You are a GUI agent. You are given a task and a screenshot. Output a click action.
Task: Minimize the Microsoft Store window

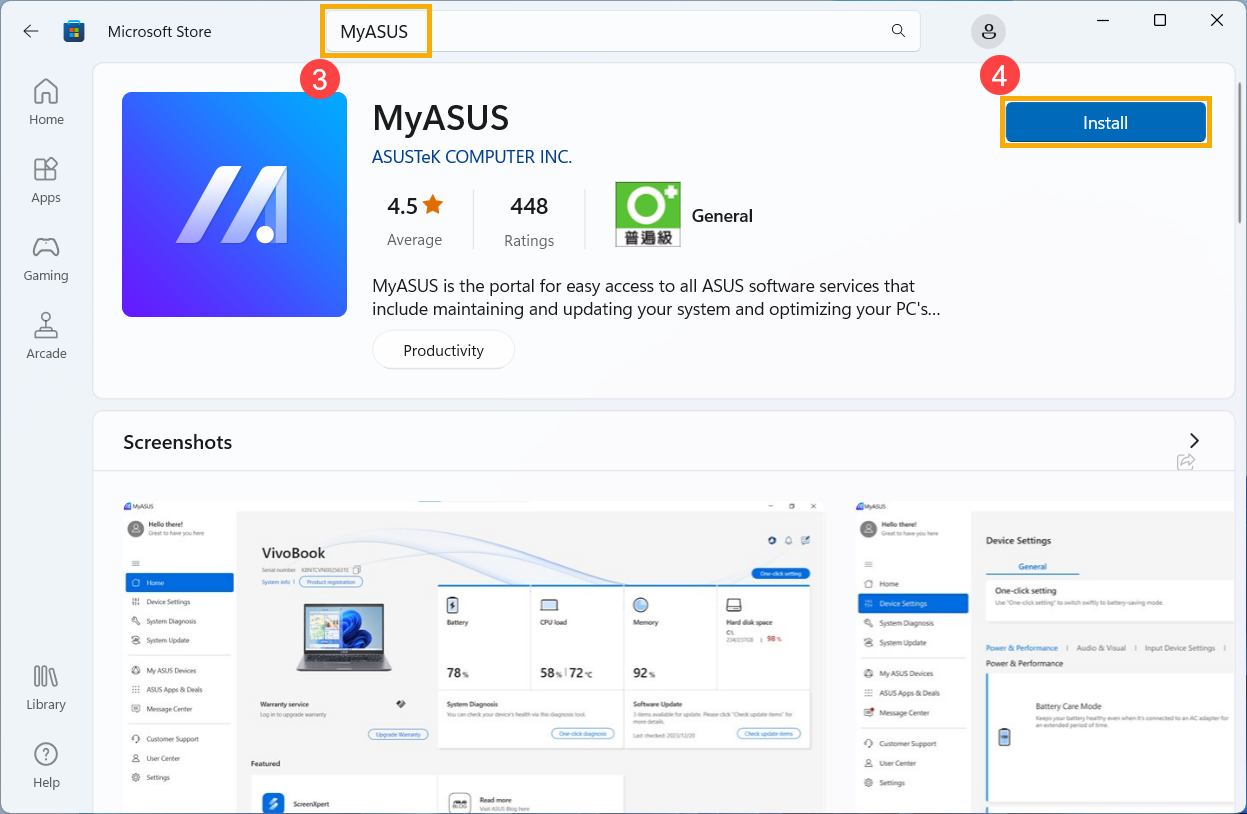[1103, 20]
